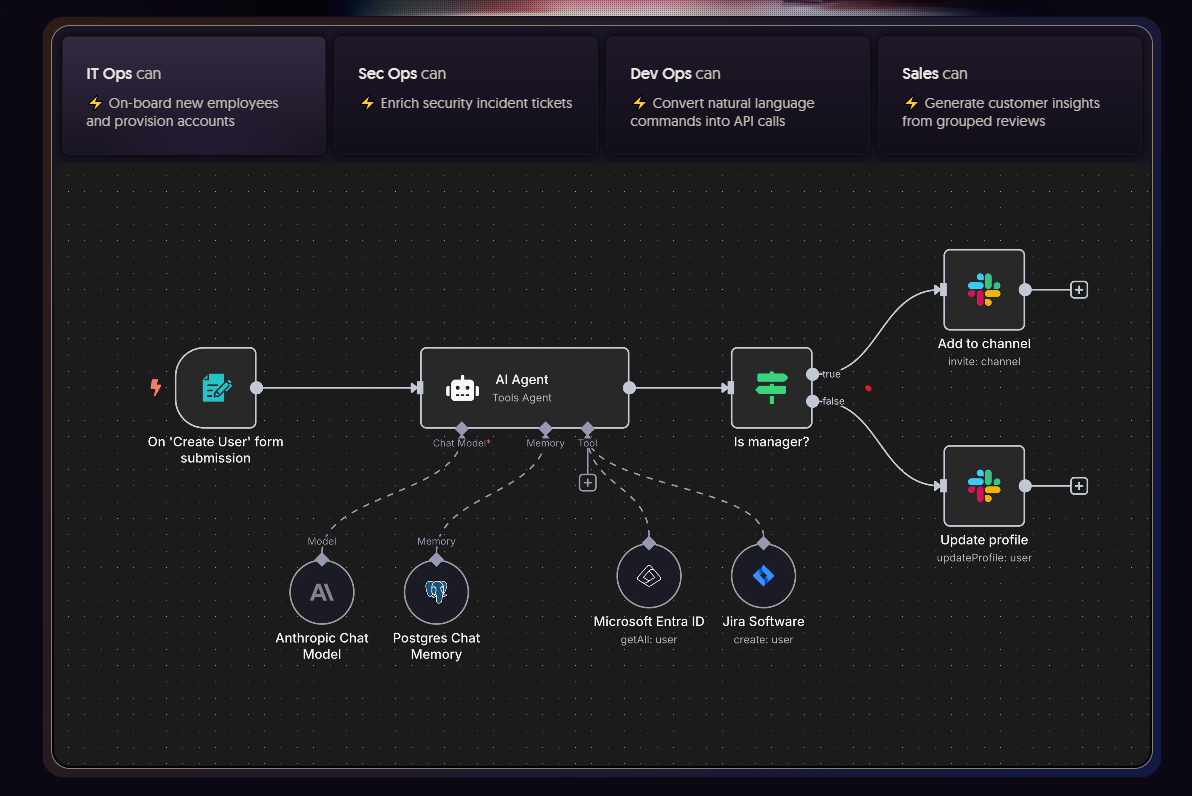Add a node after 'Add to channel'
Viewport: 1192px width, 796px height.
pyautogui.click(x=1079, y=290)
